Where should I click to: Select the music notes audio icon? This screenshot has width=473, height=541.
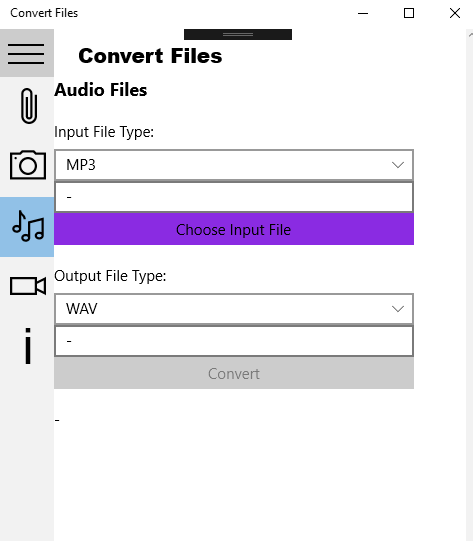coord(27,227)
